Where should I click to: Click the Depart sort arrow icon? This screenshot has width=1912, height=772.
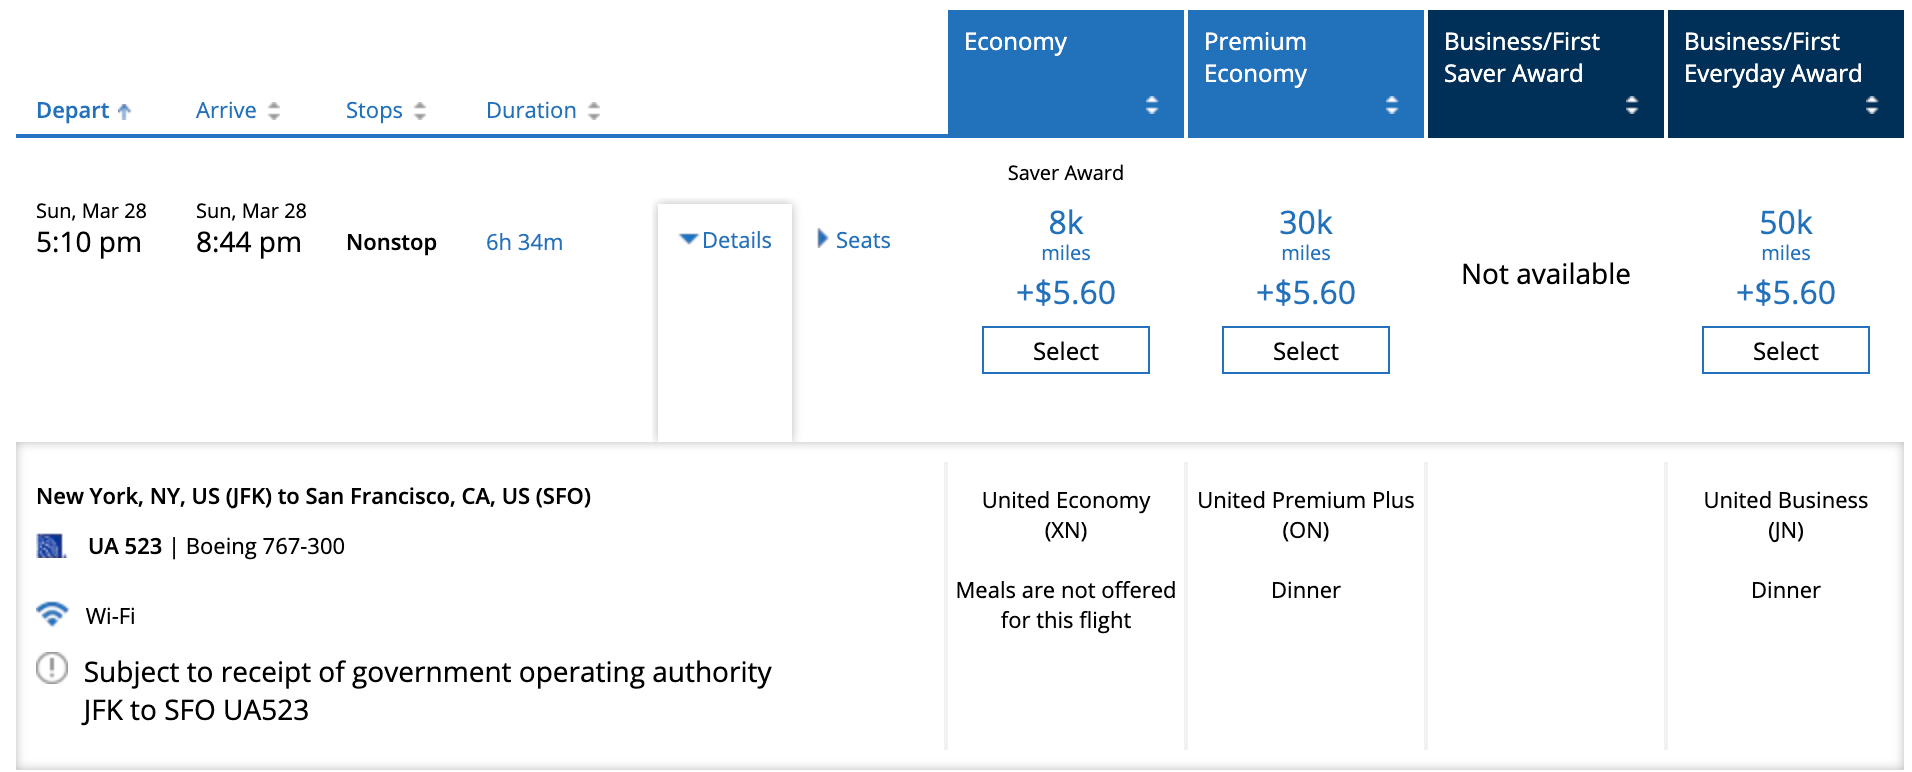(x=124, y=111)
